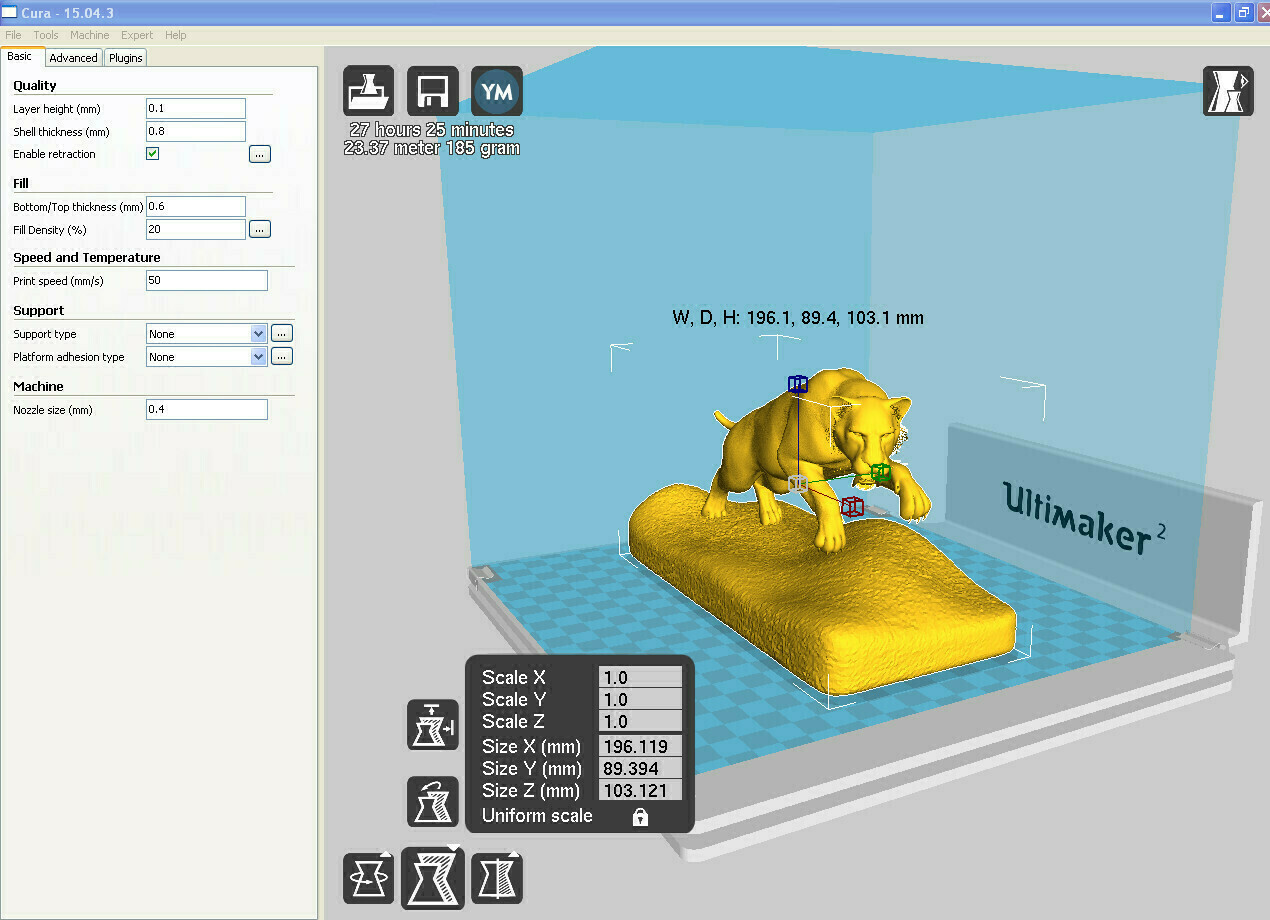
Task: Click the green Y-axis scale handle
Action: 880,472
